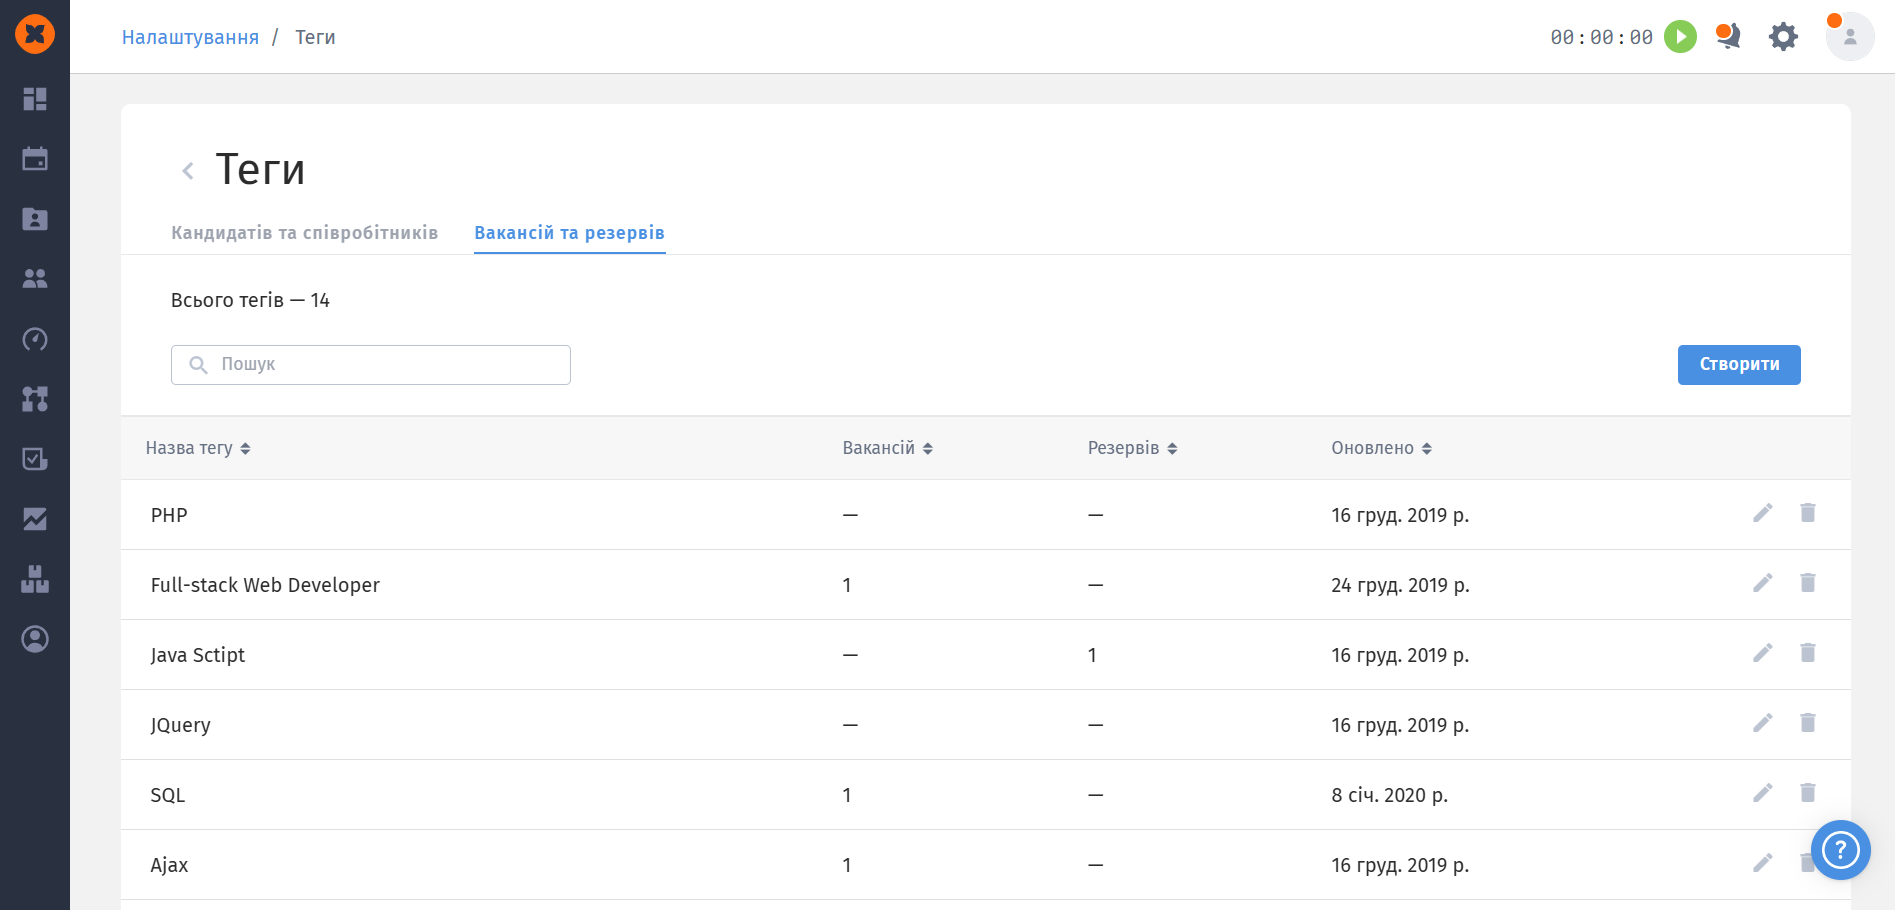
Task: Edit the PHP tag
Action: [x=1763, y=513]
